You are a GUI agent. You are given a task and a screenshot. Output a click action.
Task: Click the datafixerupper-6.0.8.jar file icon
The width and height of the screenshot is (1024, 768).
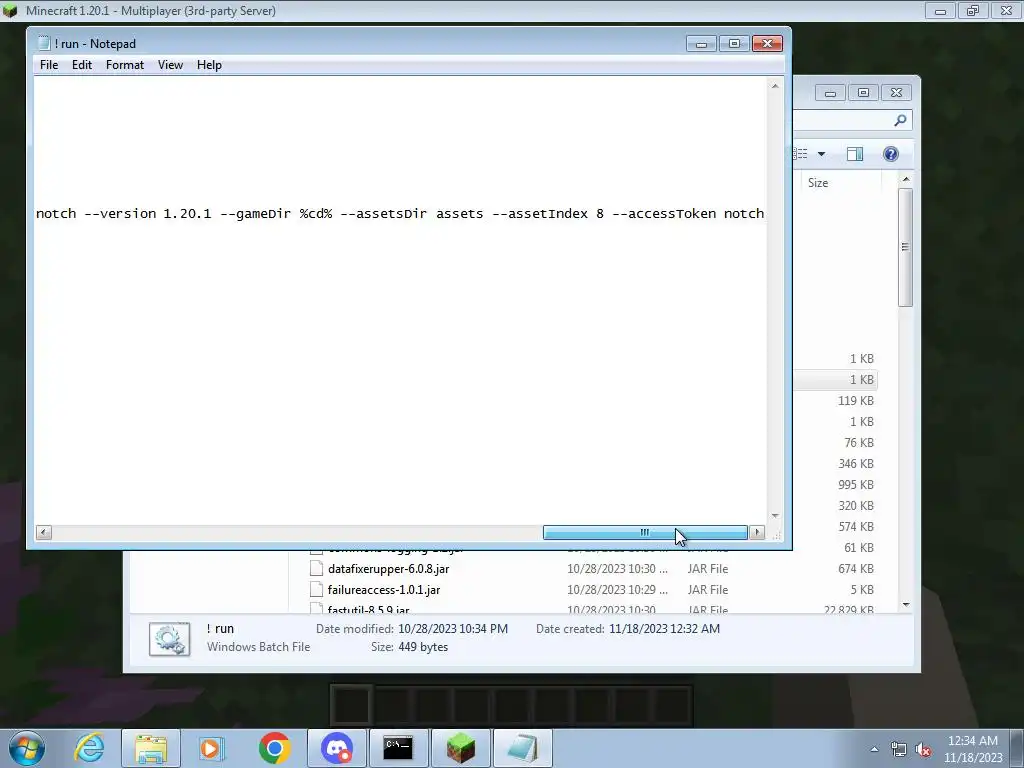coord(316,569)
